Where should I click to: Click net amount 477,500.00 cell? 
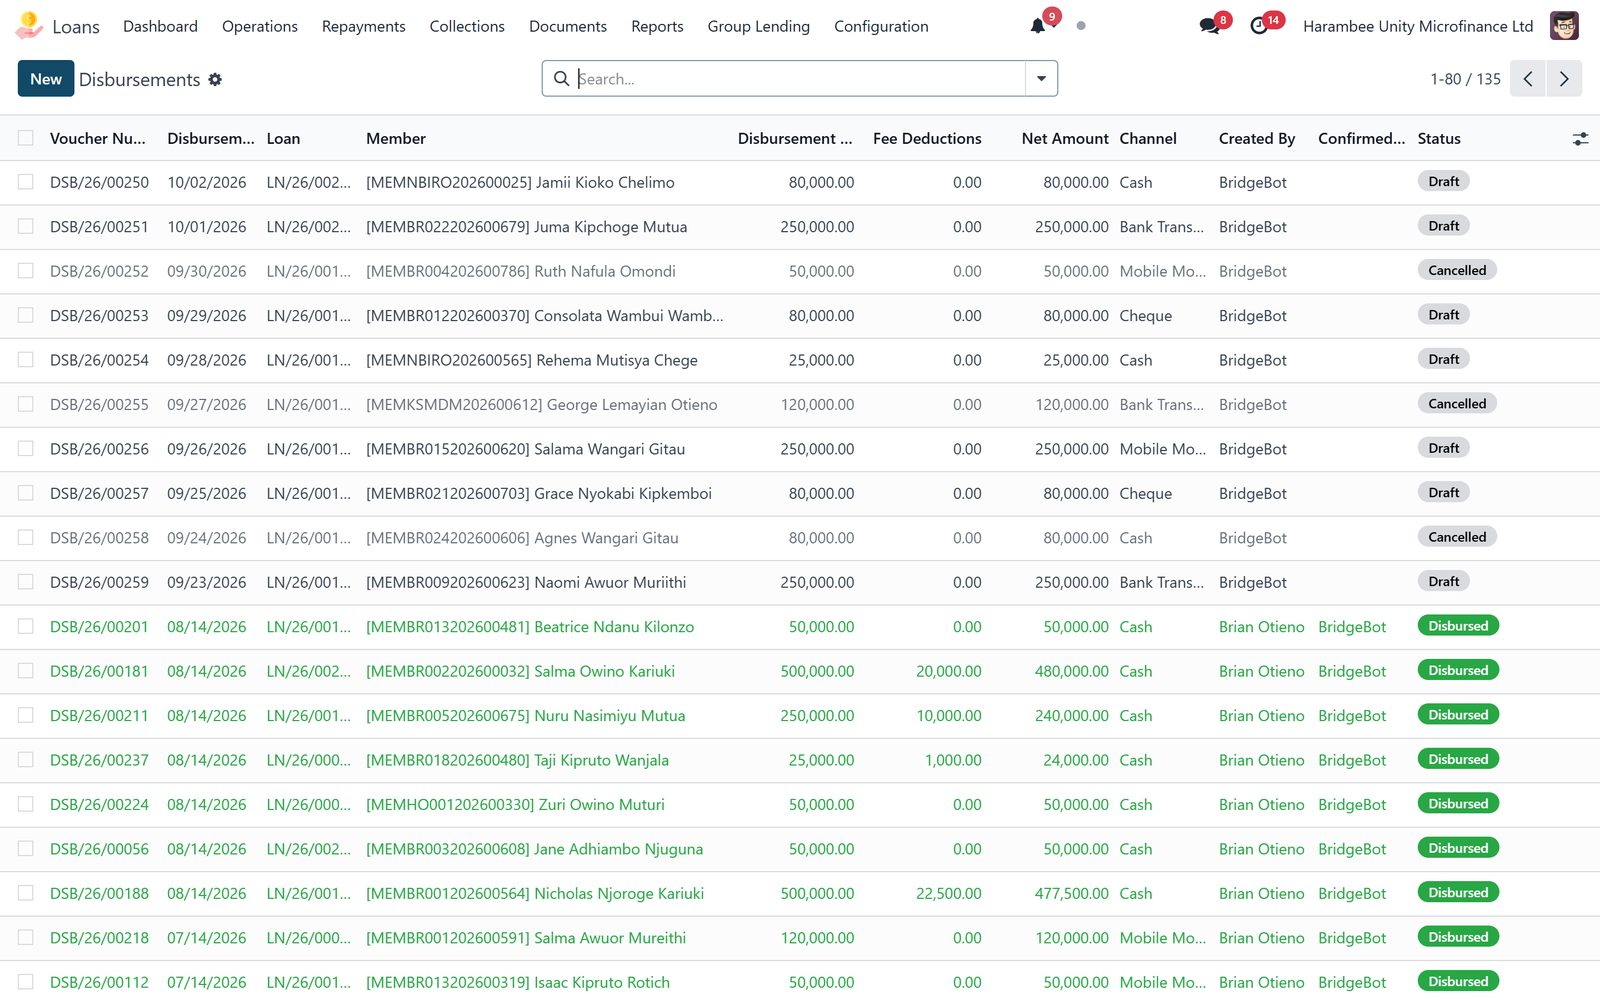click(x=1071, y=893)
